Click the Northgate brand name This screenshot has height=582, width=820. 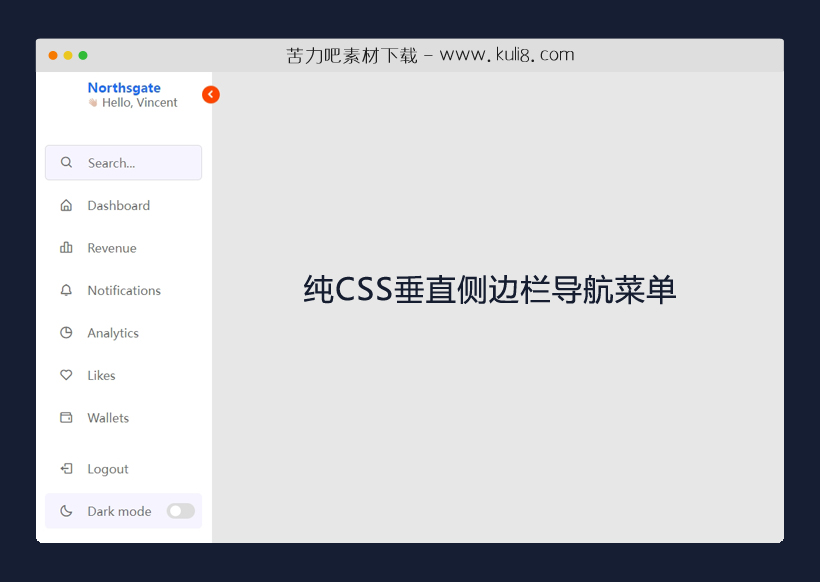(x=123, y=88)
